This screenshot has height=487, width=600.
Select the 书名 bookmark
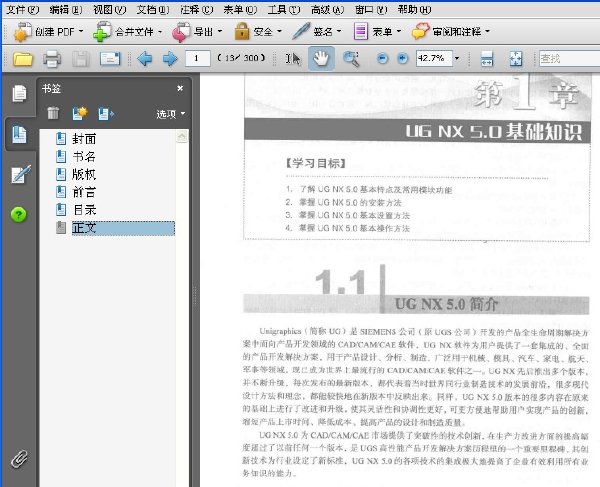(84, 156)
